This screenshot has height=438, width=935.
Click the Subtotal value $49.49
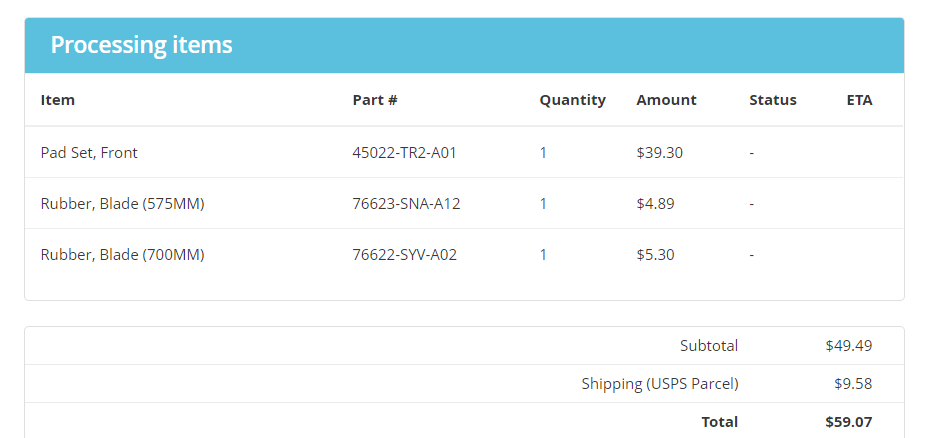tap(849, 346)
